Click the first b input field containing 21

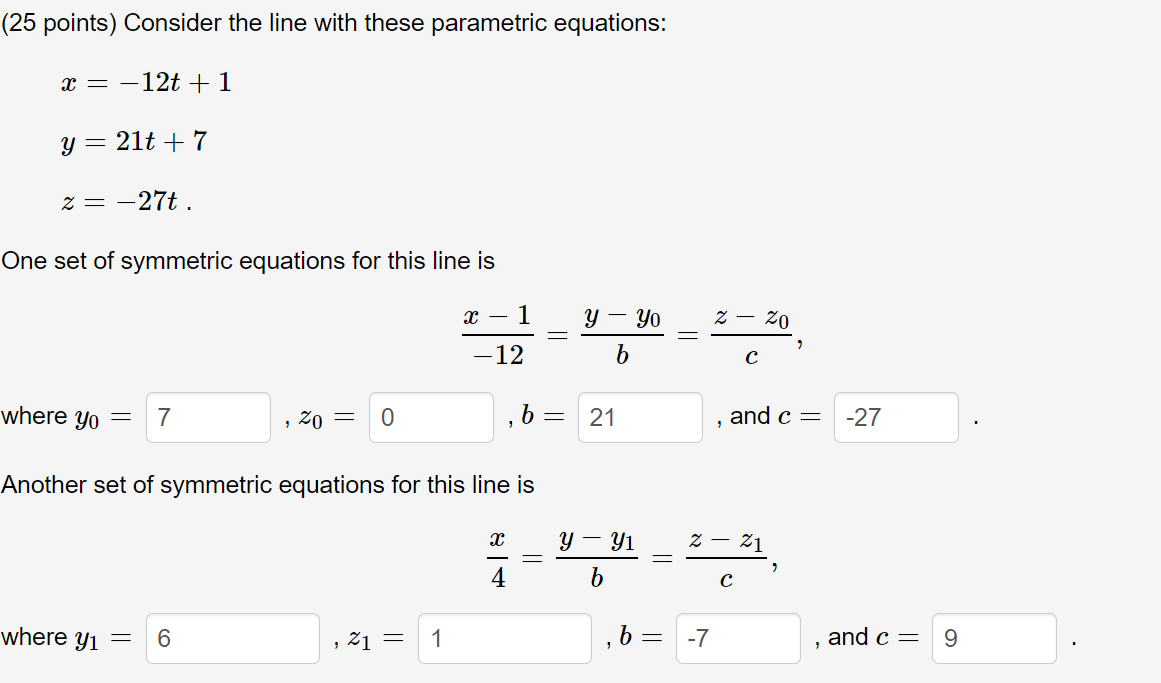click(639, 417)
